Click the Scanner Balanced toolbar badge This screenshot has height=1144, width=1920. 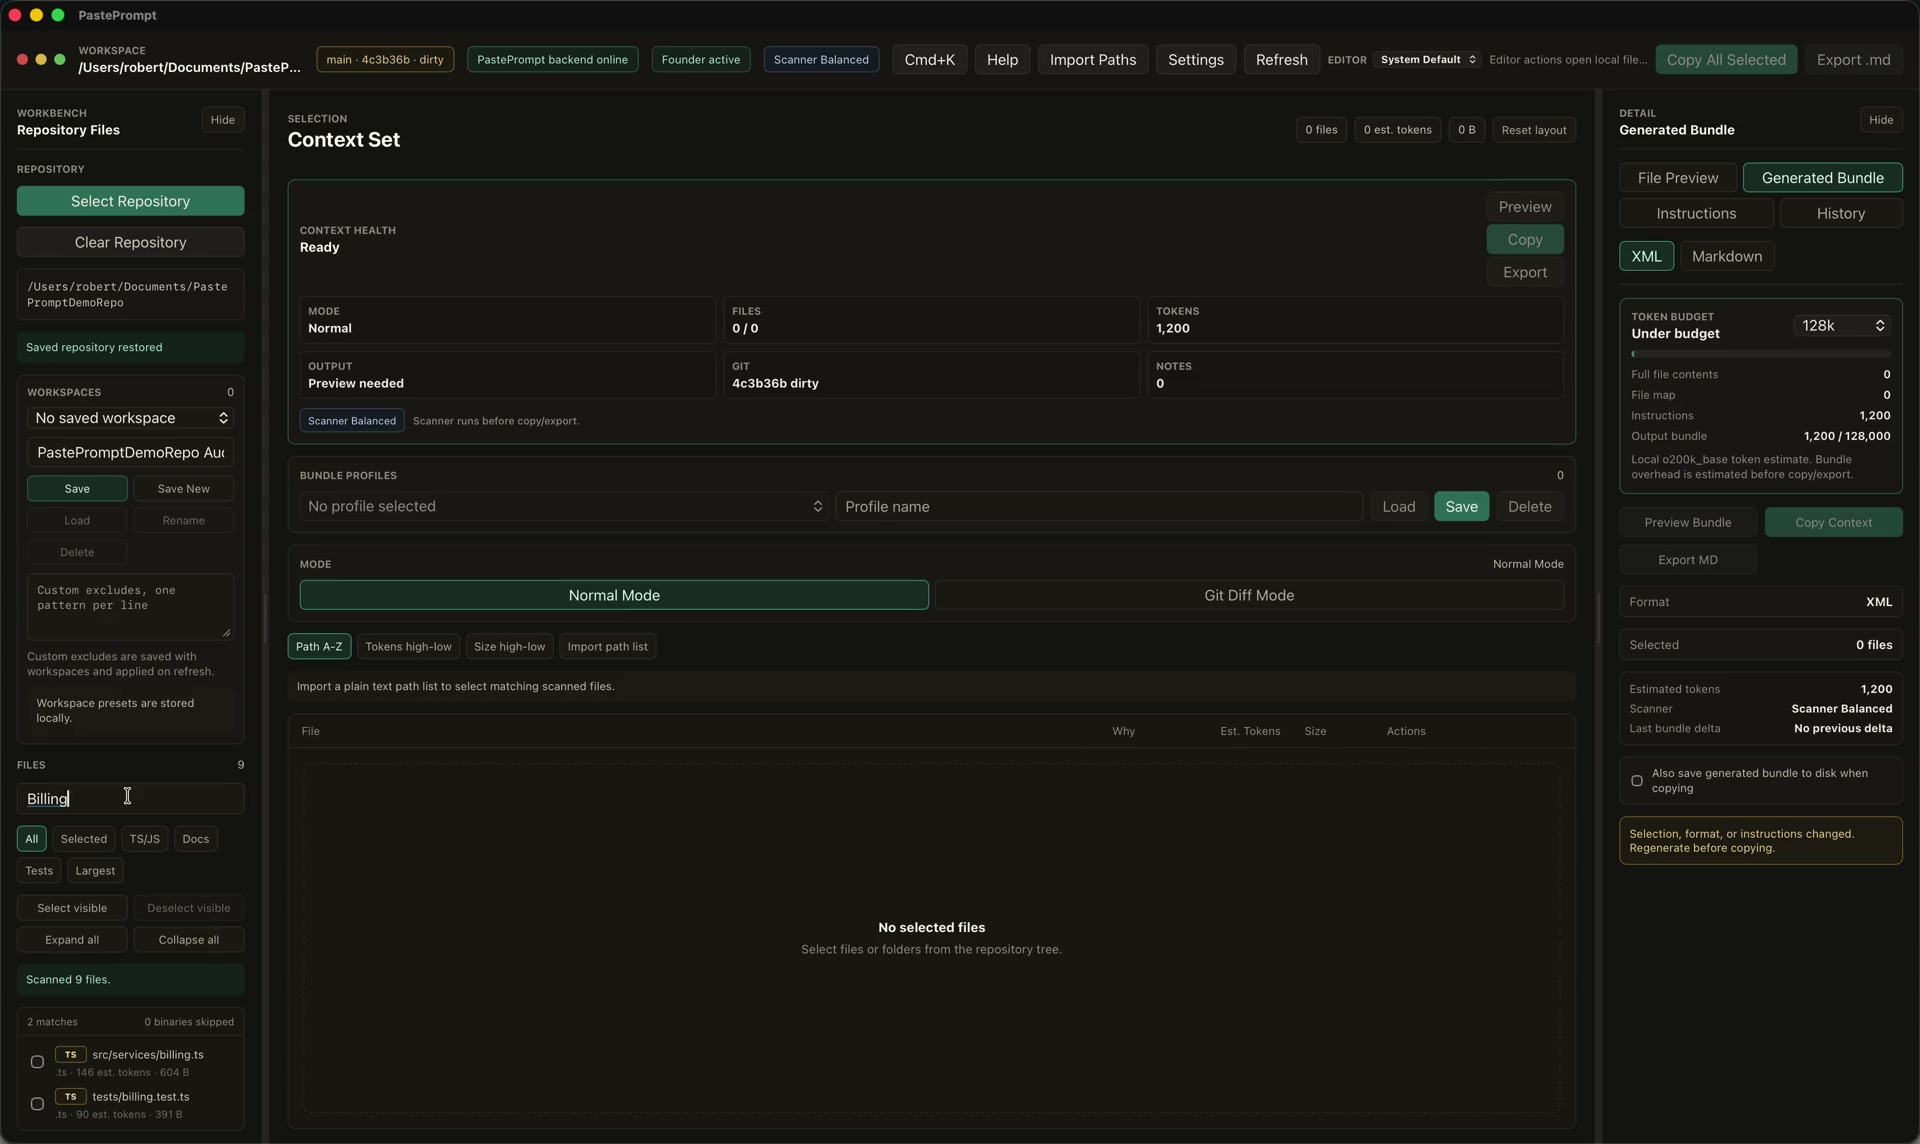point(821,60)
